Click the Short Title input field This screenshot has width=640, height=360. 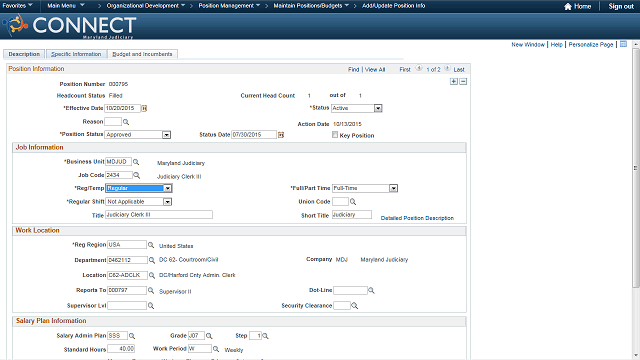(x=351, y=215)
